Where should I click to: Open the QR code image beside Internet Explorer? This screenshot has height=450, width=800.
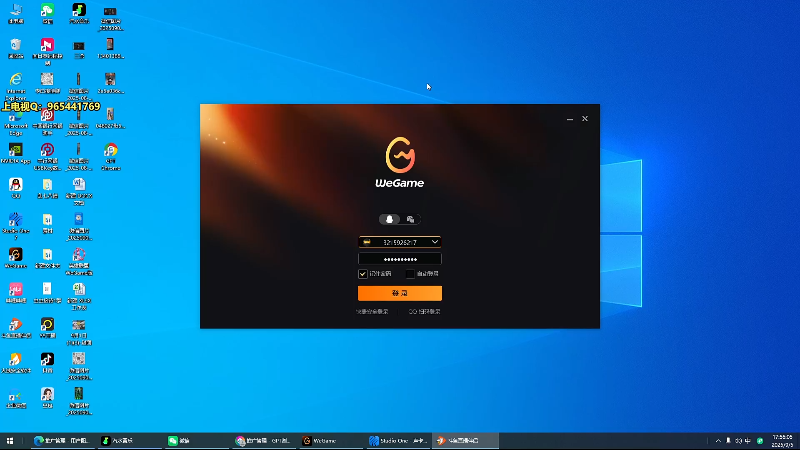tap(47, 83)
